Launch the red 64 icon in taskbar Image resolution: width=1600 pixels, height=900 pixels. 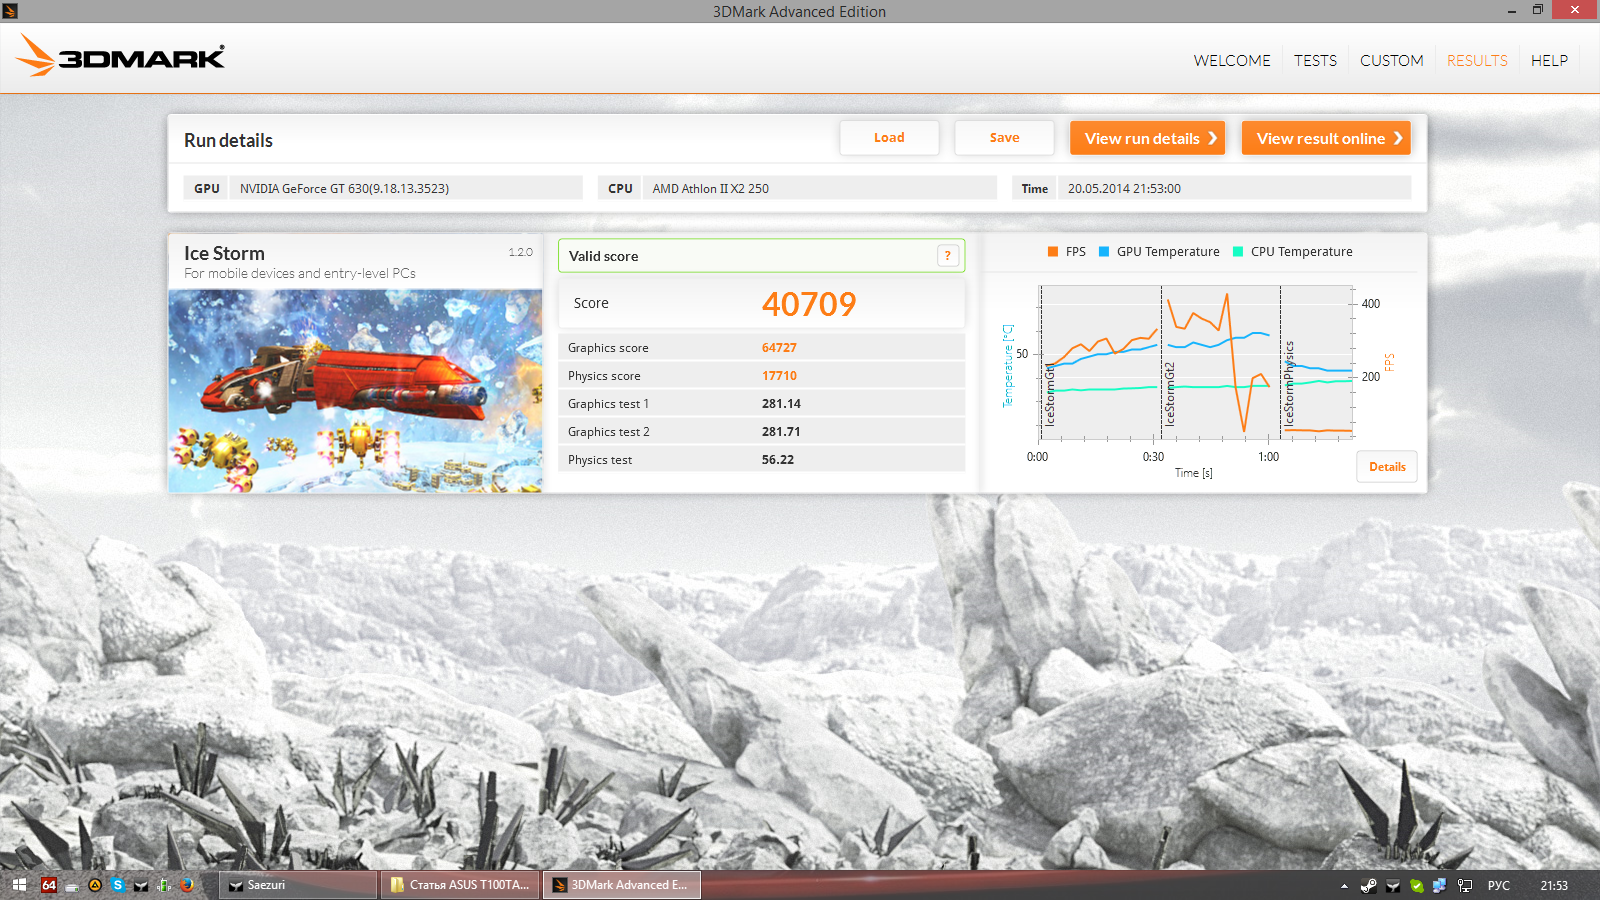tap(49, 885)
